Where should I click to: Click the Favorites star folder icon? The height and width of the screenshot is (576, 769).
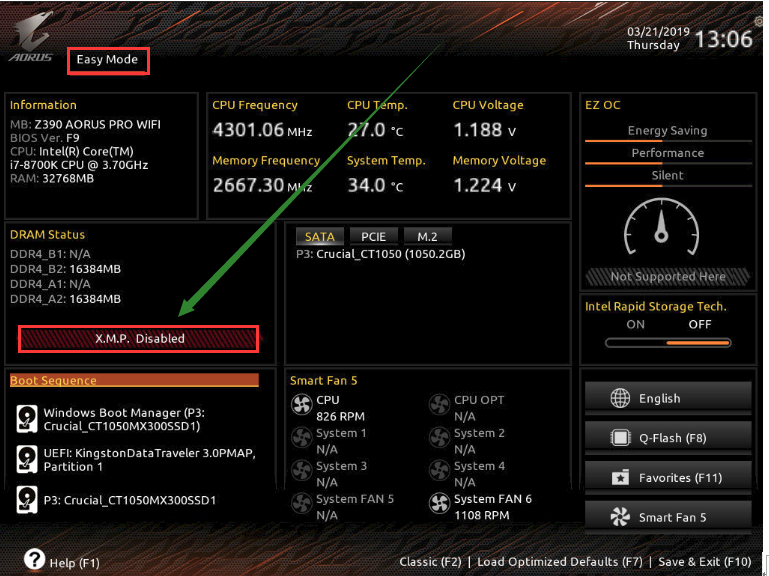coord(620,477)
